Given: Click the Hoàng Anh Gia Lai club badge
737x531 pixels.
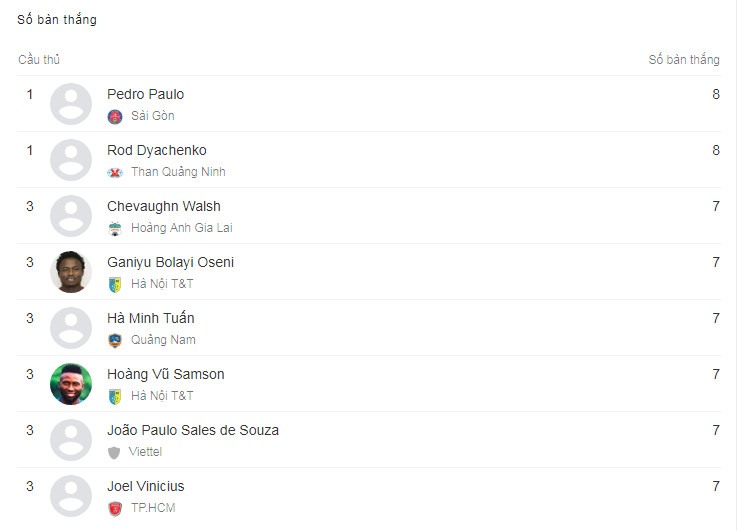Looking at the screenshot, I should [x=115, y=228].
